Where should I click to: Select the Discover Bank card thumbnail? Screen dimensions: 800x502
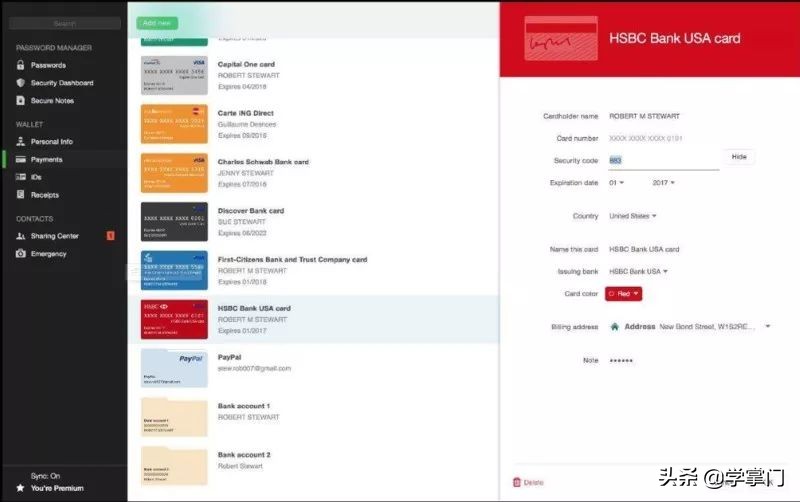[174, 221]
